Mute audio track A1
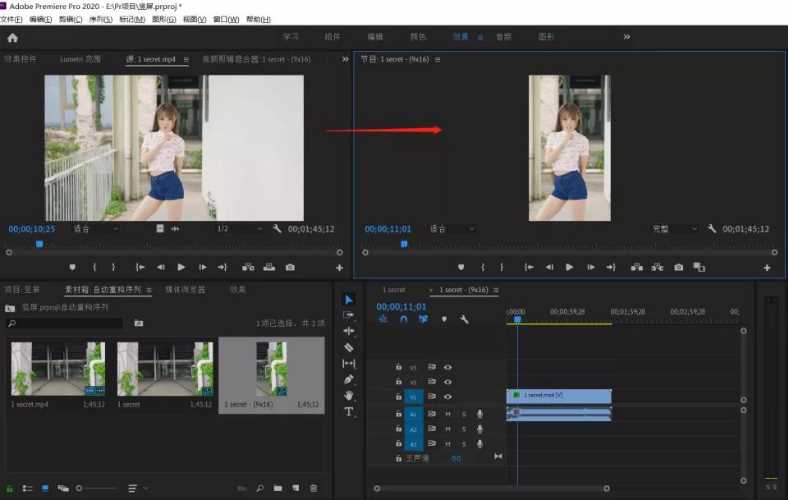The image size is (788, 500). (447, 414)
